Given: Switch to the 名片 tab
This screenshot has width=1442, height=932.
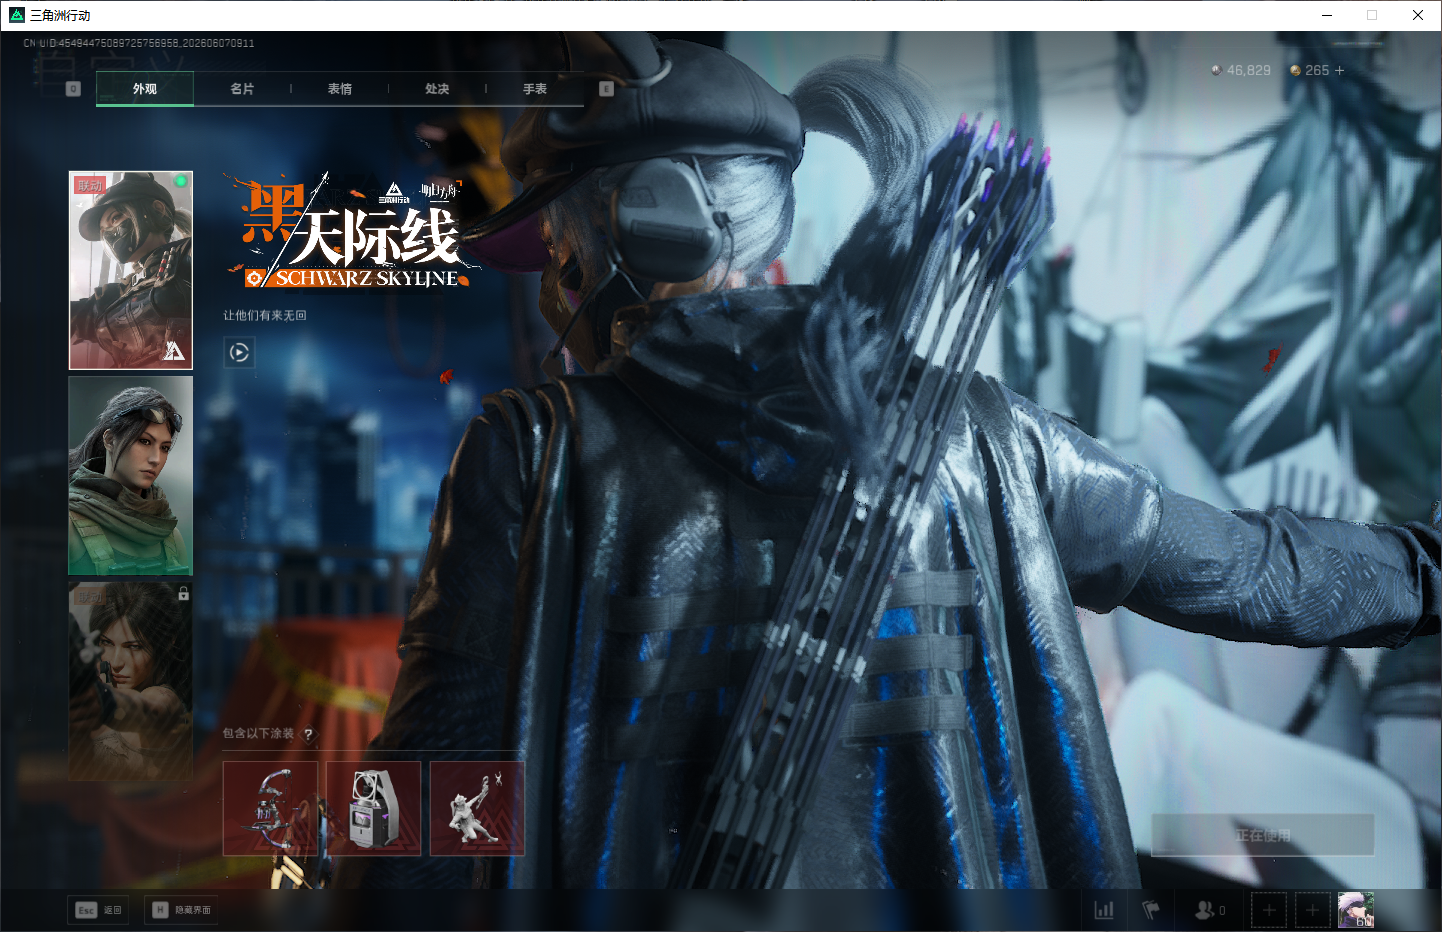Looking at the screenshot, I should click(242, 89).
